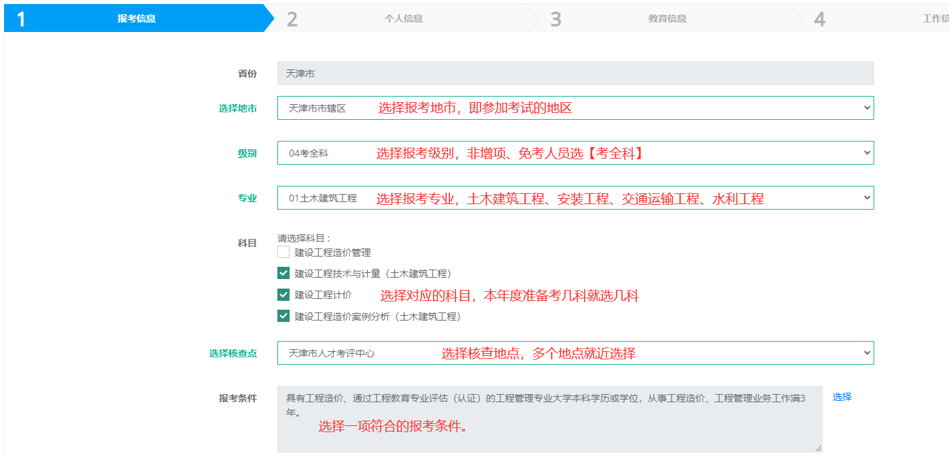This screenshot has height=456, width=950.
Task: Click the 报考条件 text area
Action: [550, 419]
